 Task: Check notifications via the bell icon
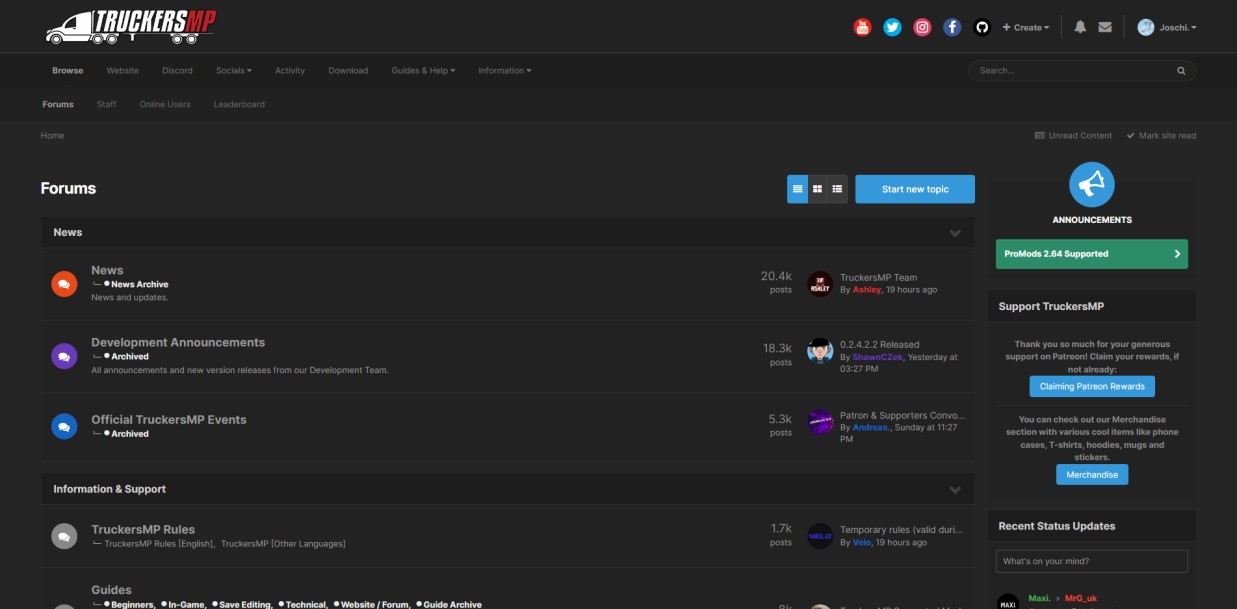1080,27
